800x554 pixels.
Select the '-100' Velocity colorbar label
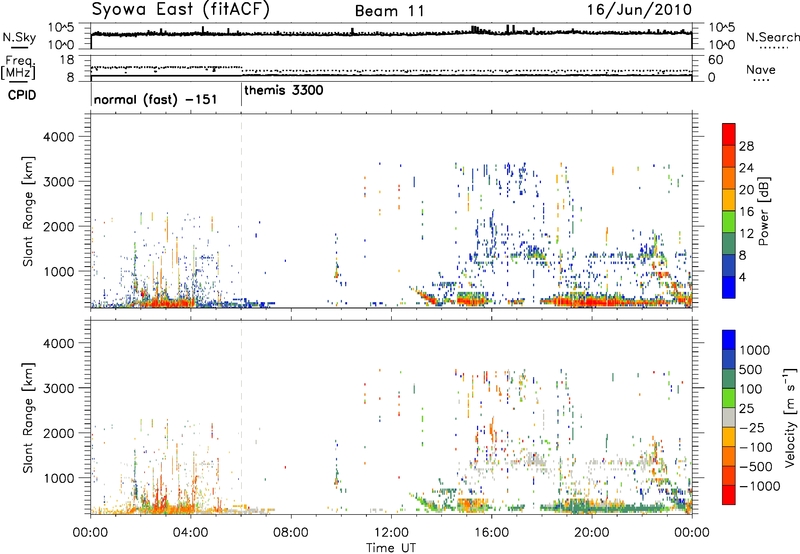756,447
